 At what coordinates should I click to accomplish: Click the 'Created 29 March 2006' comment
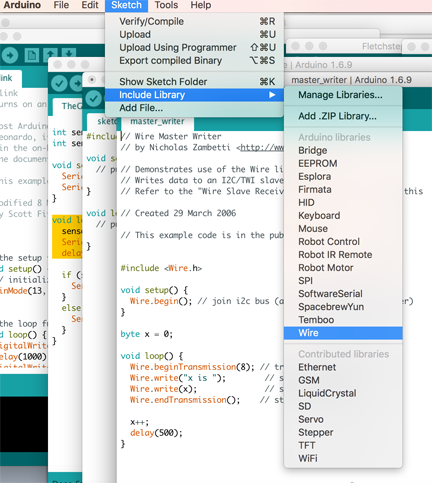(178, 213)
